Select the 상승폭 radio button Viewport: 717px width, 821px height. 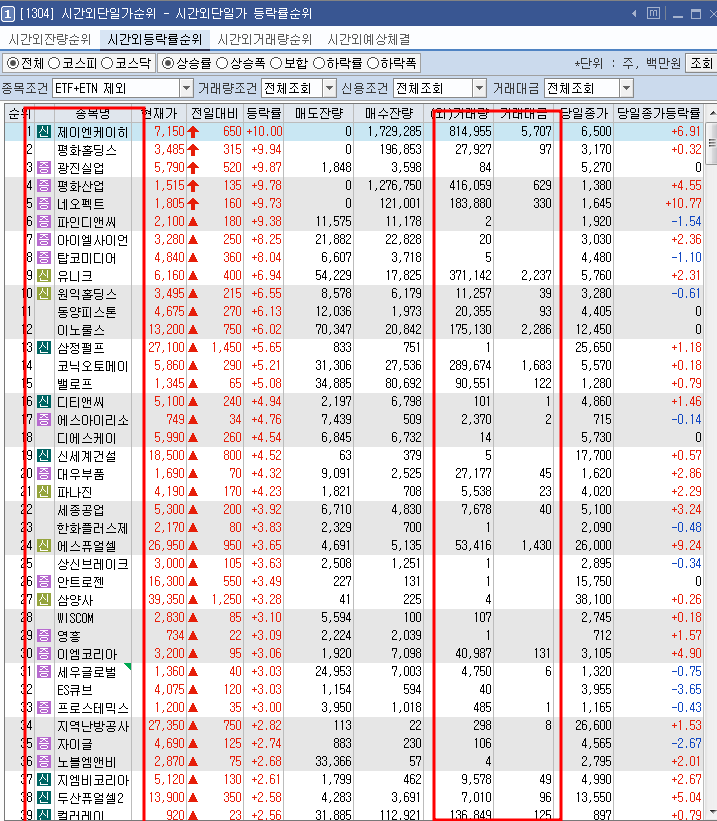click(x=222, y=63)
